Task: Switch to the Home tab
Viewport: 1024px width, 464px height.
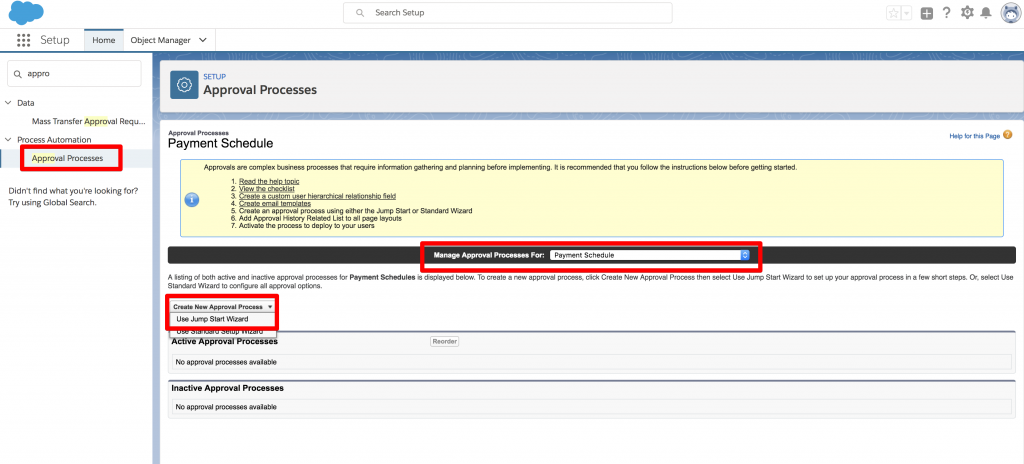Action: click(x=103, y=40)
